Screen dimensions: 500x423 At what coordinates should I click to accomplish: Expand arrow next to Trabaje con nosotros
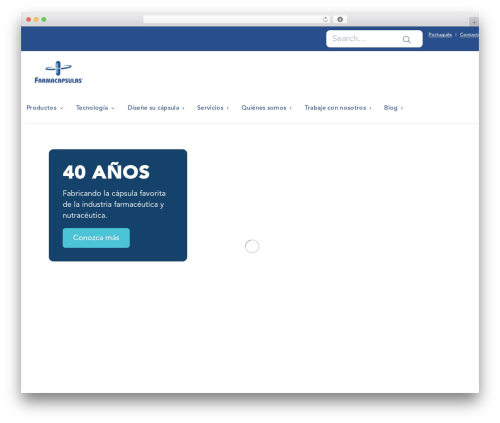click(370, 108)
